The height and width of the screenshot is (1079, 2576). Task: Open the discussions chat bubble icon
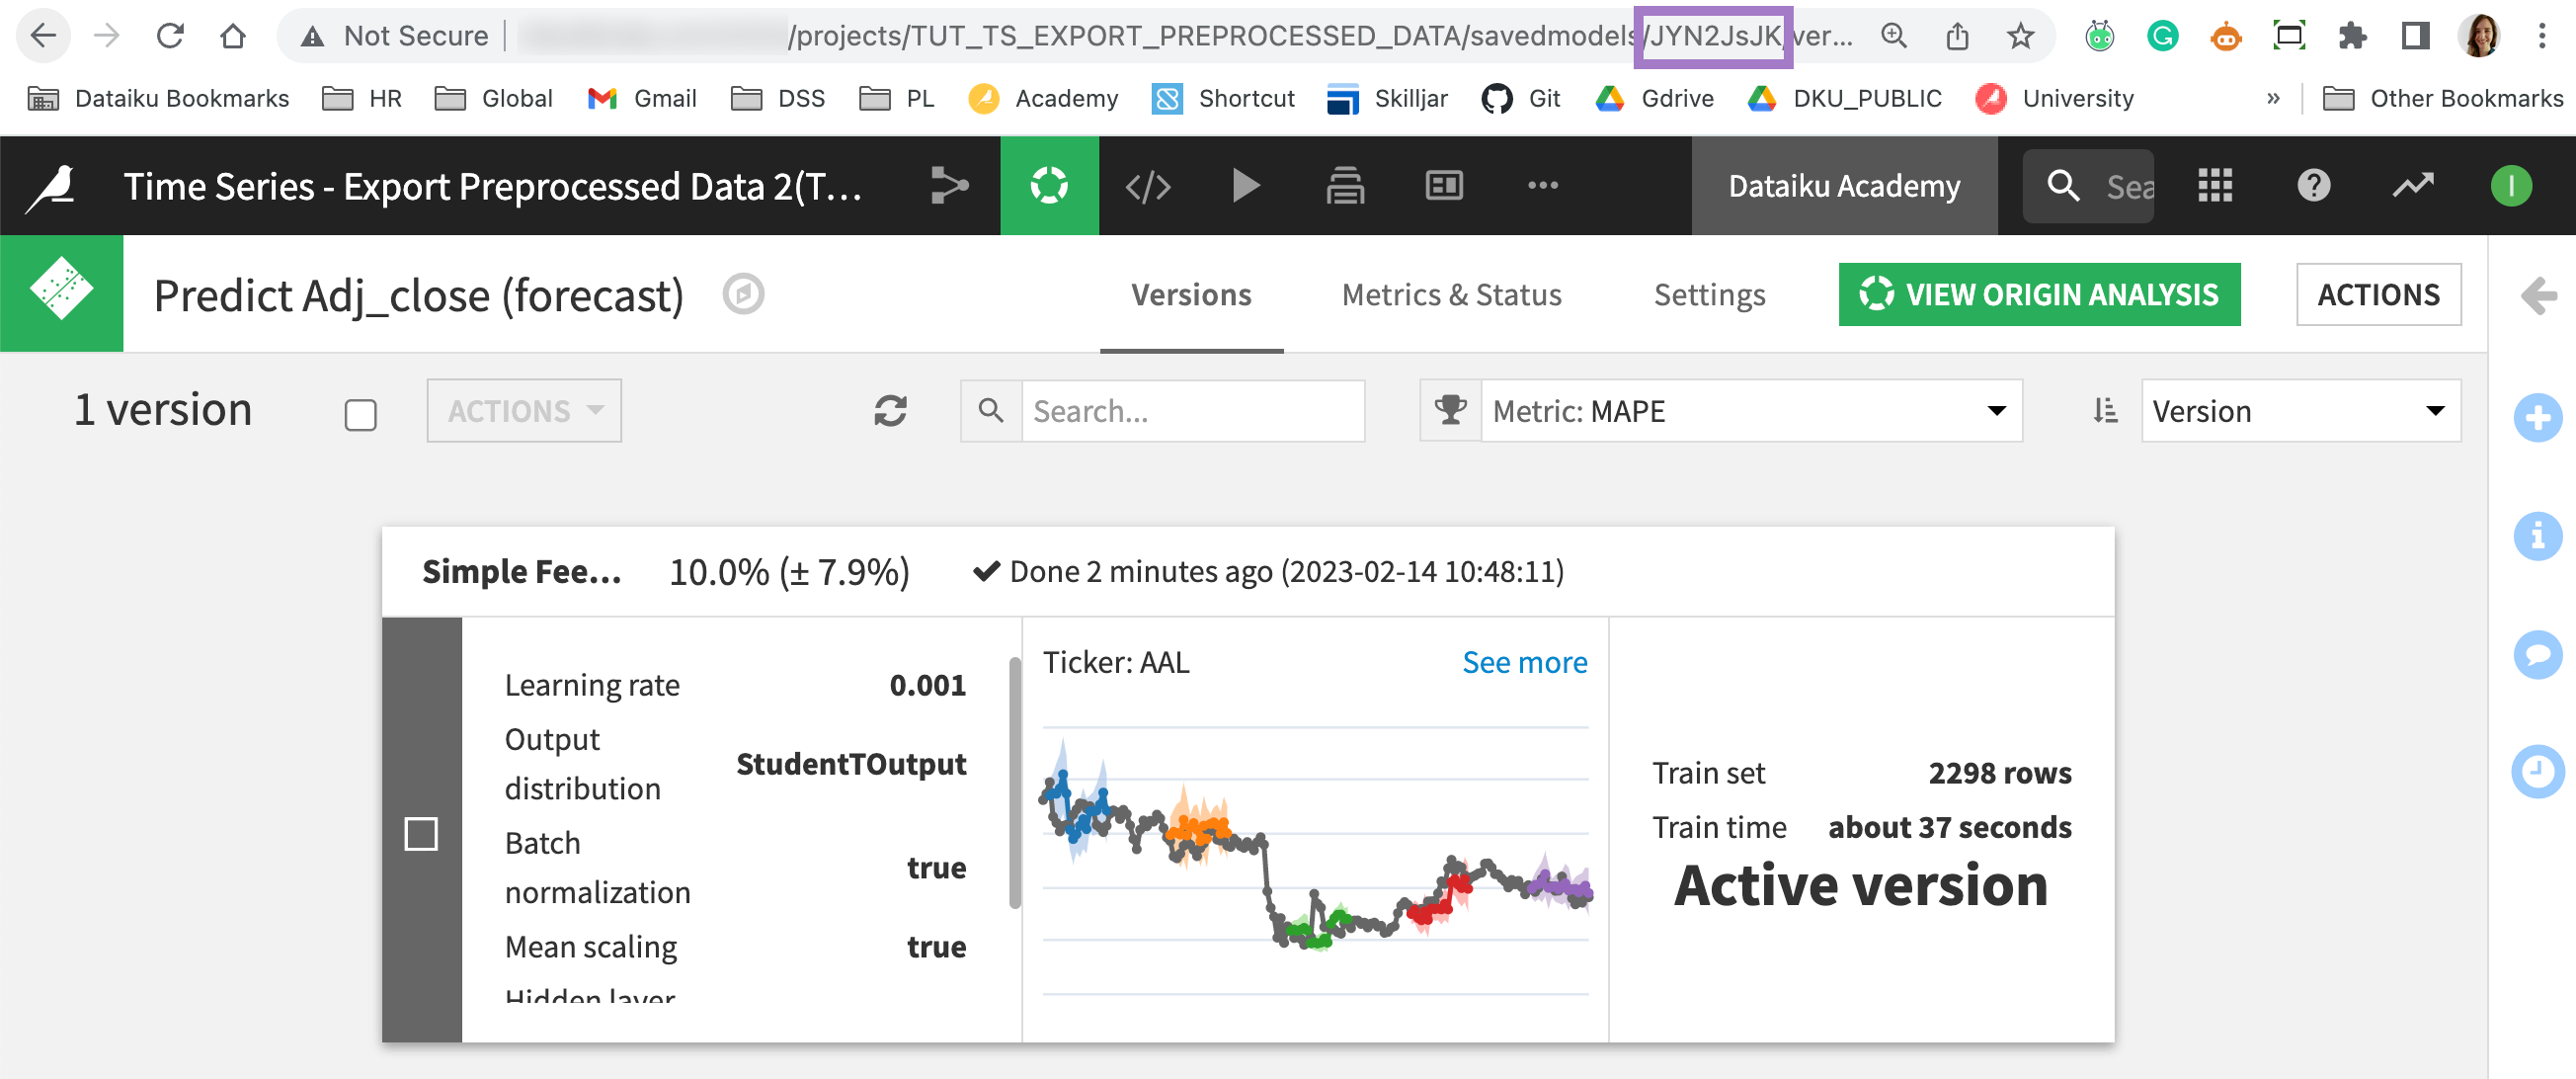point(2537,655)
